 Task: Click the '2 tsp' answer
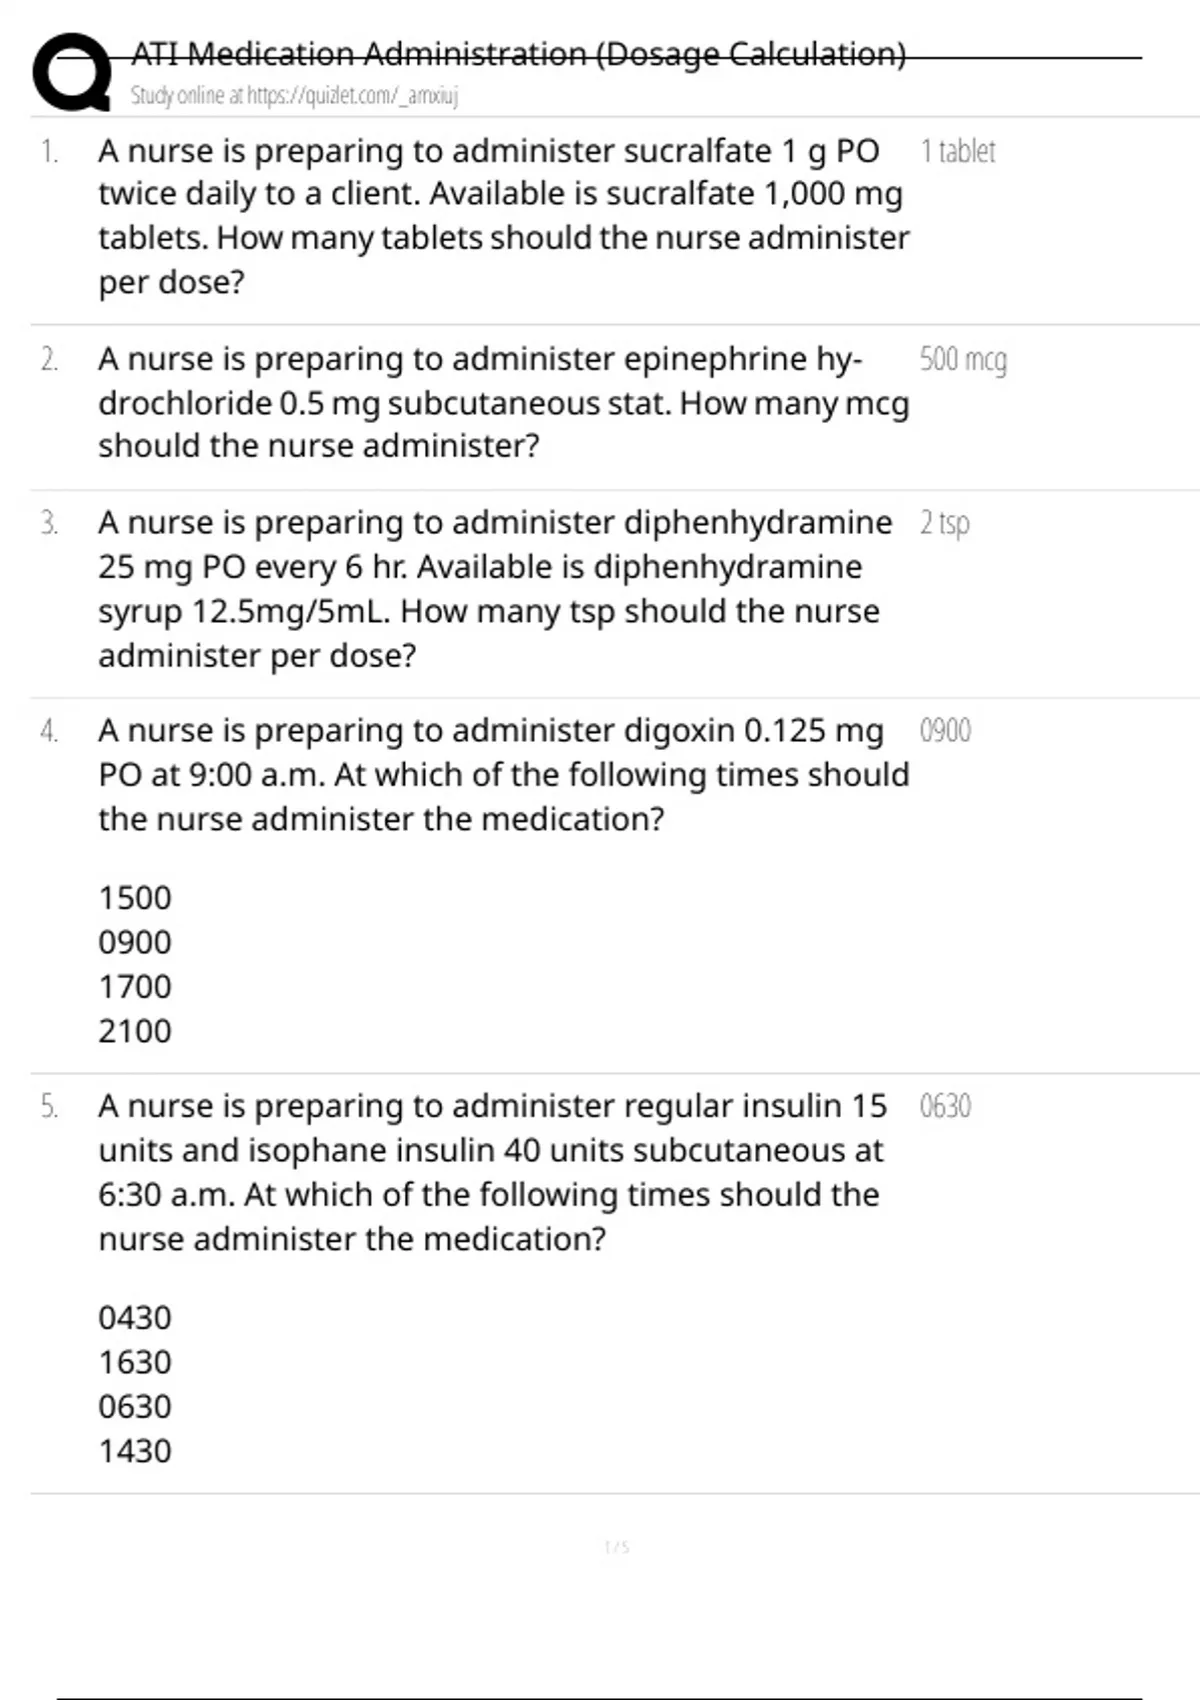coord(944,523)
